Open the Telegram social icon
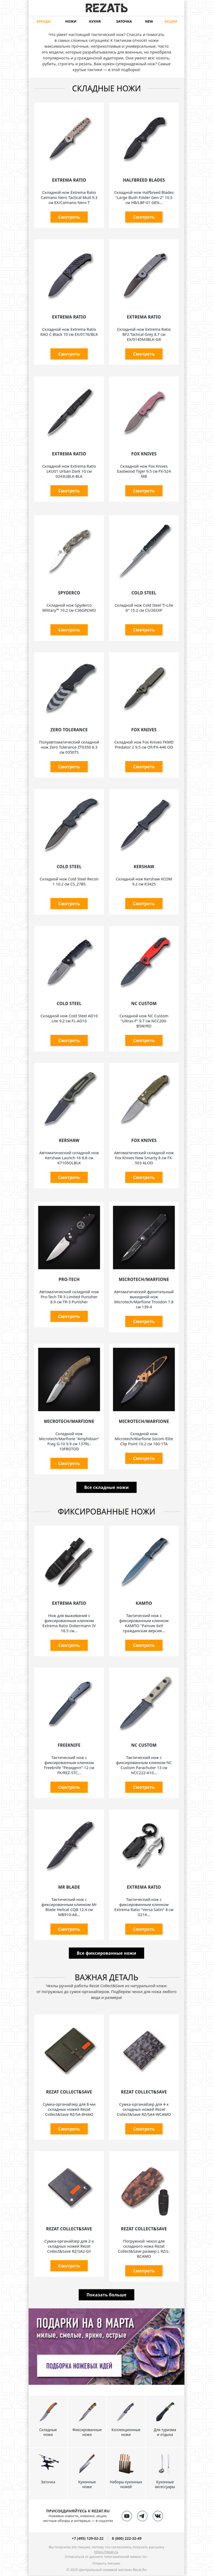 [142, 2516]
